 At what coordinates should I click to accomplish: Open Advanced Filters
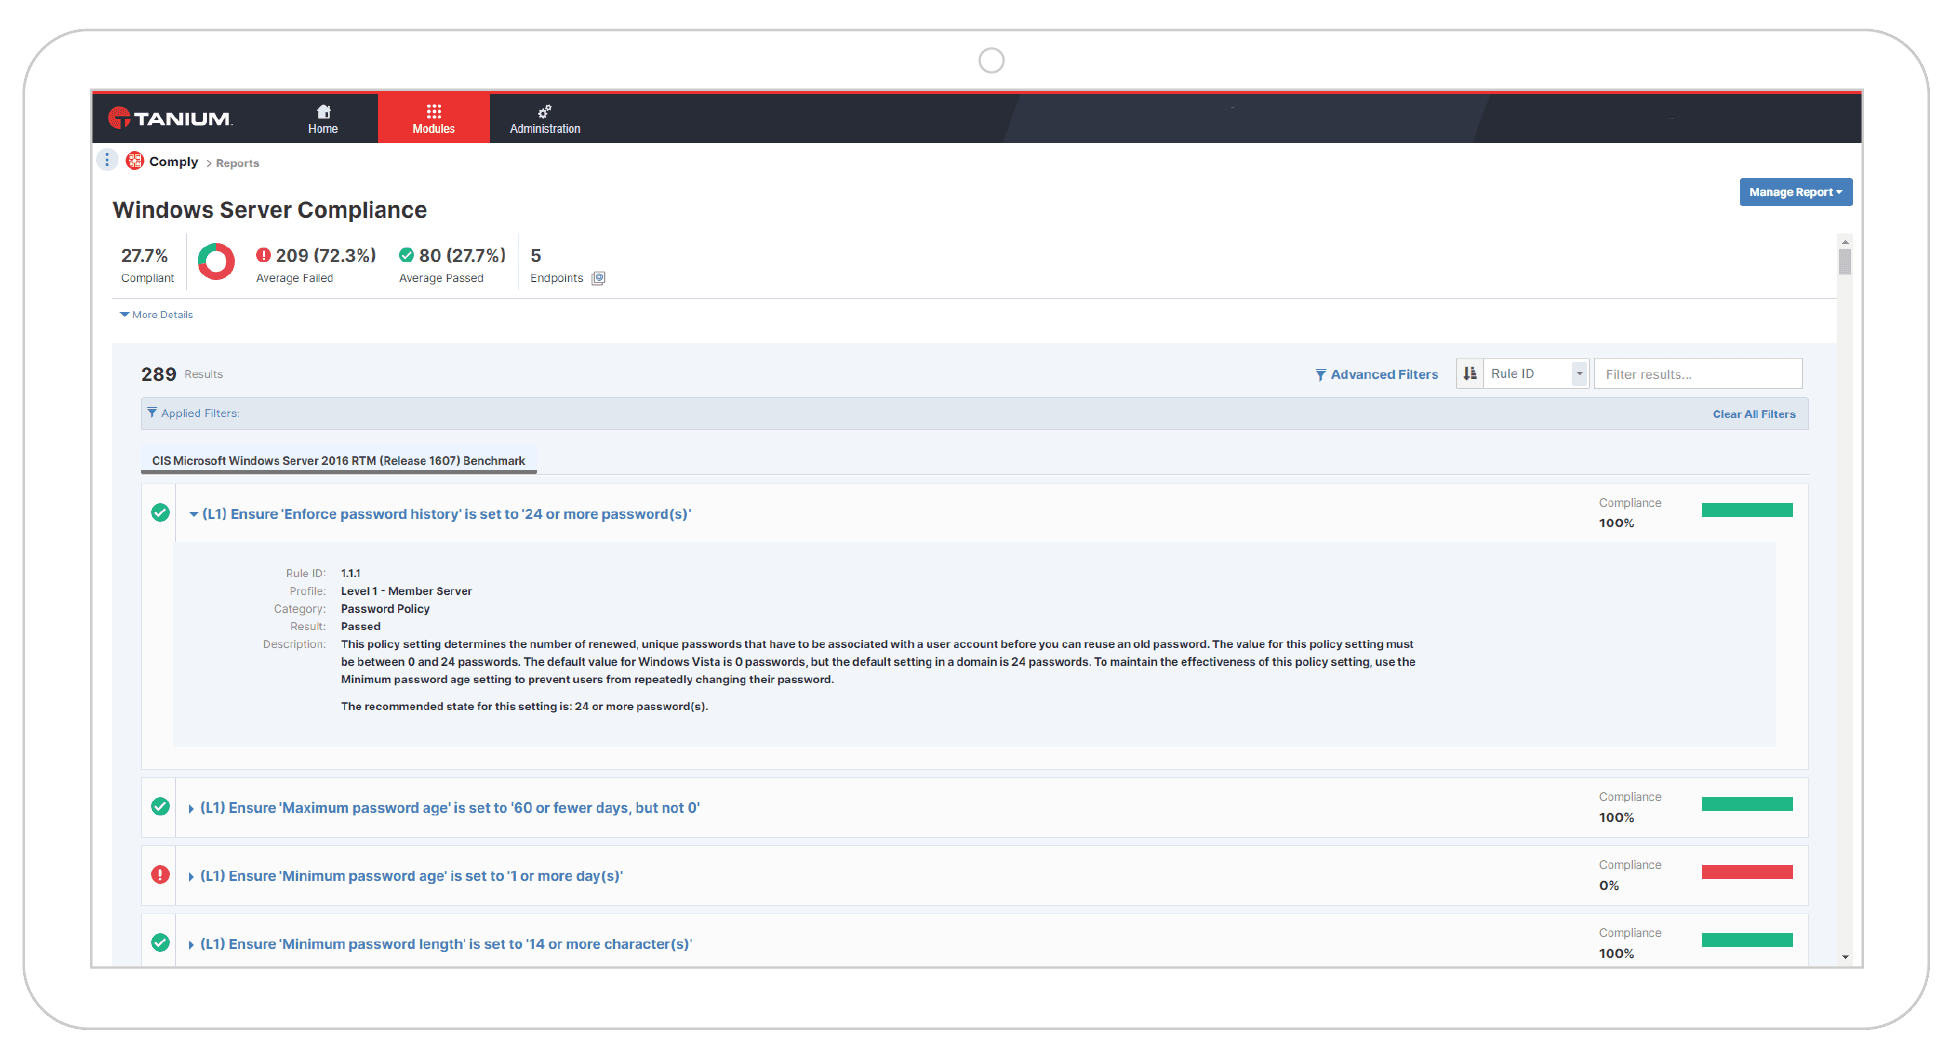(x=1376, y=374)
